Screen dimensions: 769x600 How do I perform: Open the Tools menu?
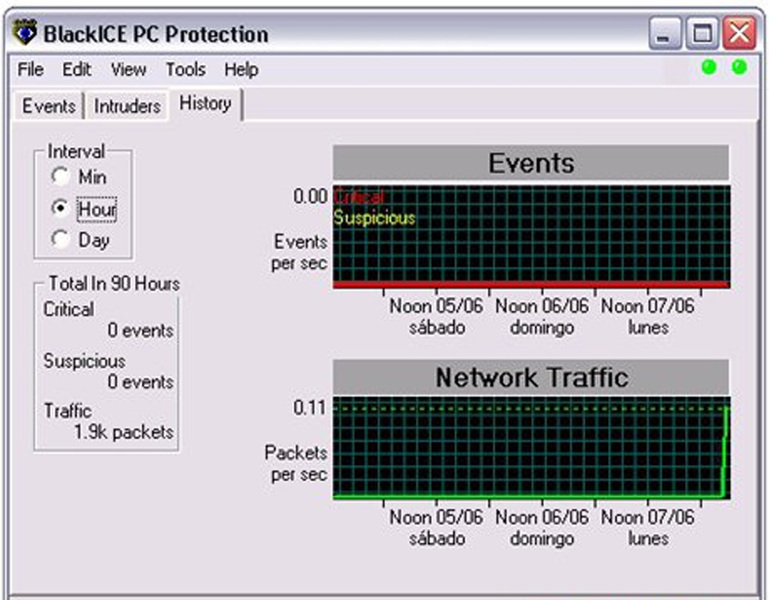[185, 69]
